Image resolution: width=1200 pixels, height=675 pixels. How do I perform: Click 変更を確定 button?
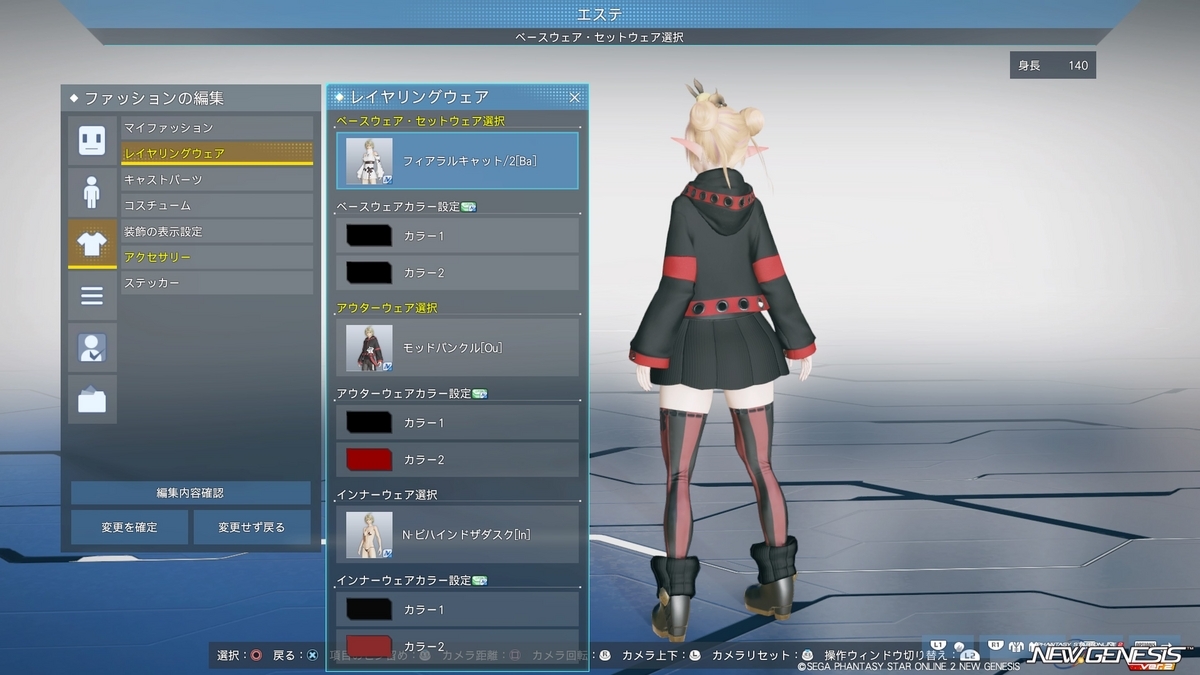(x=129, y=527)
